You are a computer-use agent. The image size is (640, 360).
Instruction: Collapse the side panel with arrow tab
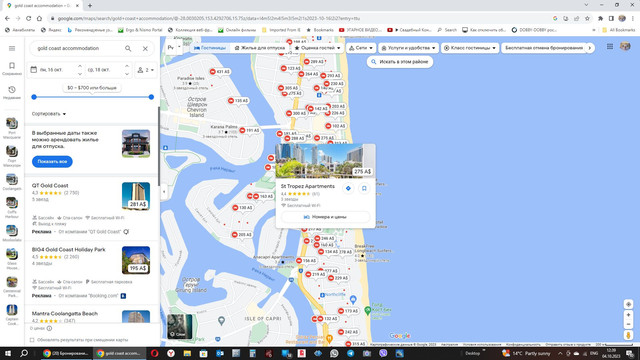click(164, 191)
